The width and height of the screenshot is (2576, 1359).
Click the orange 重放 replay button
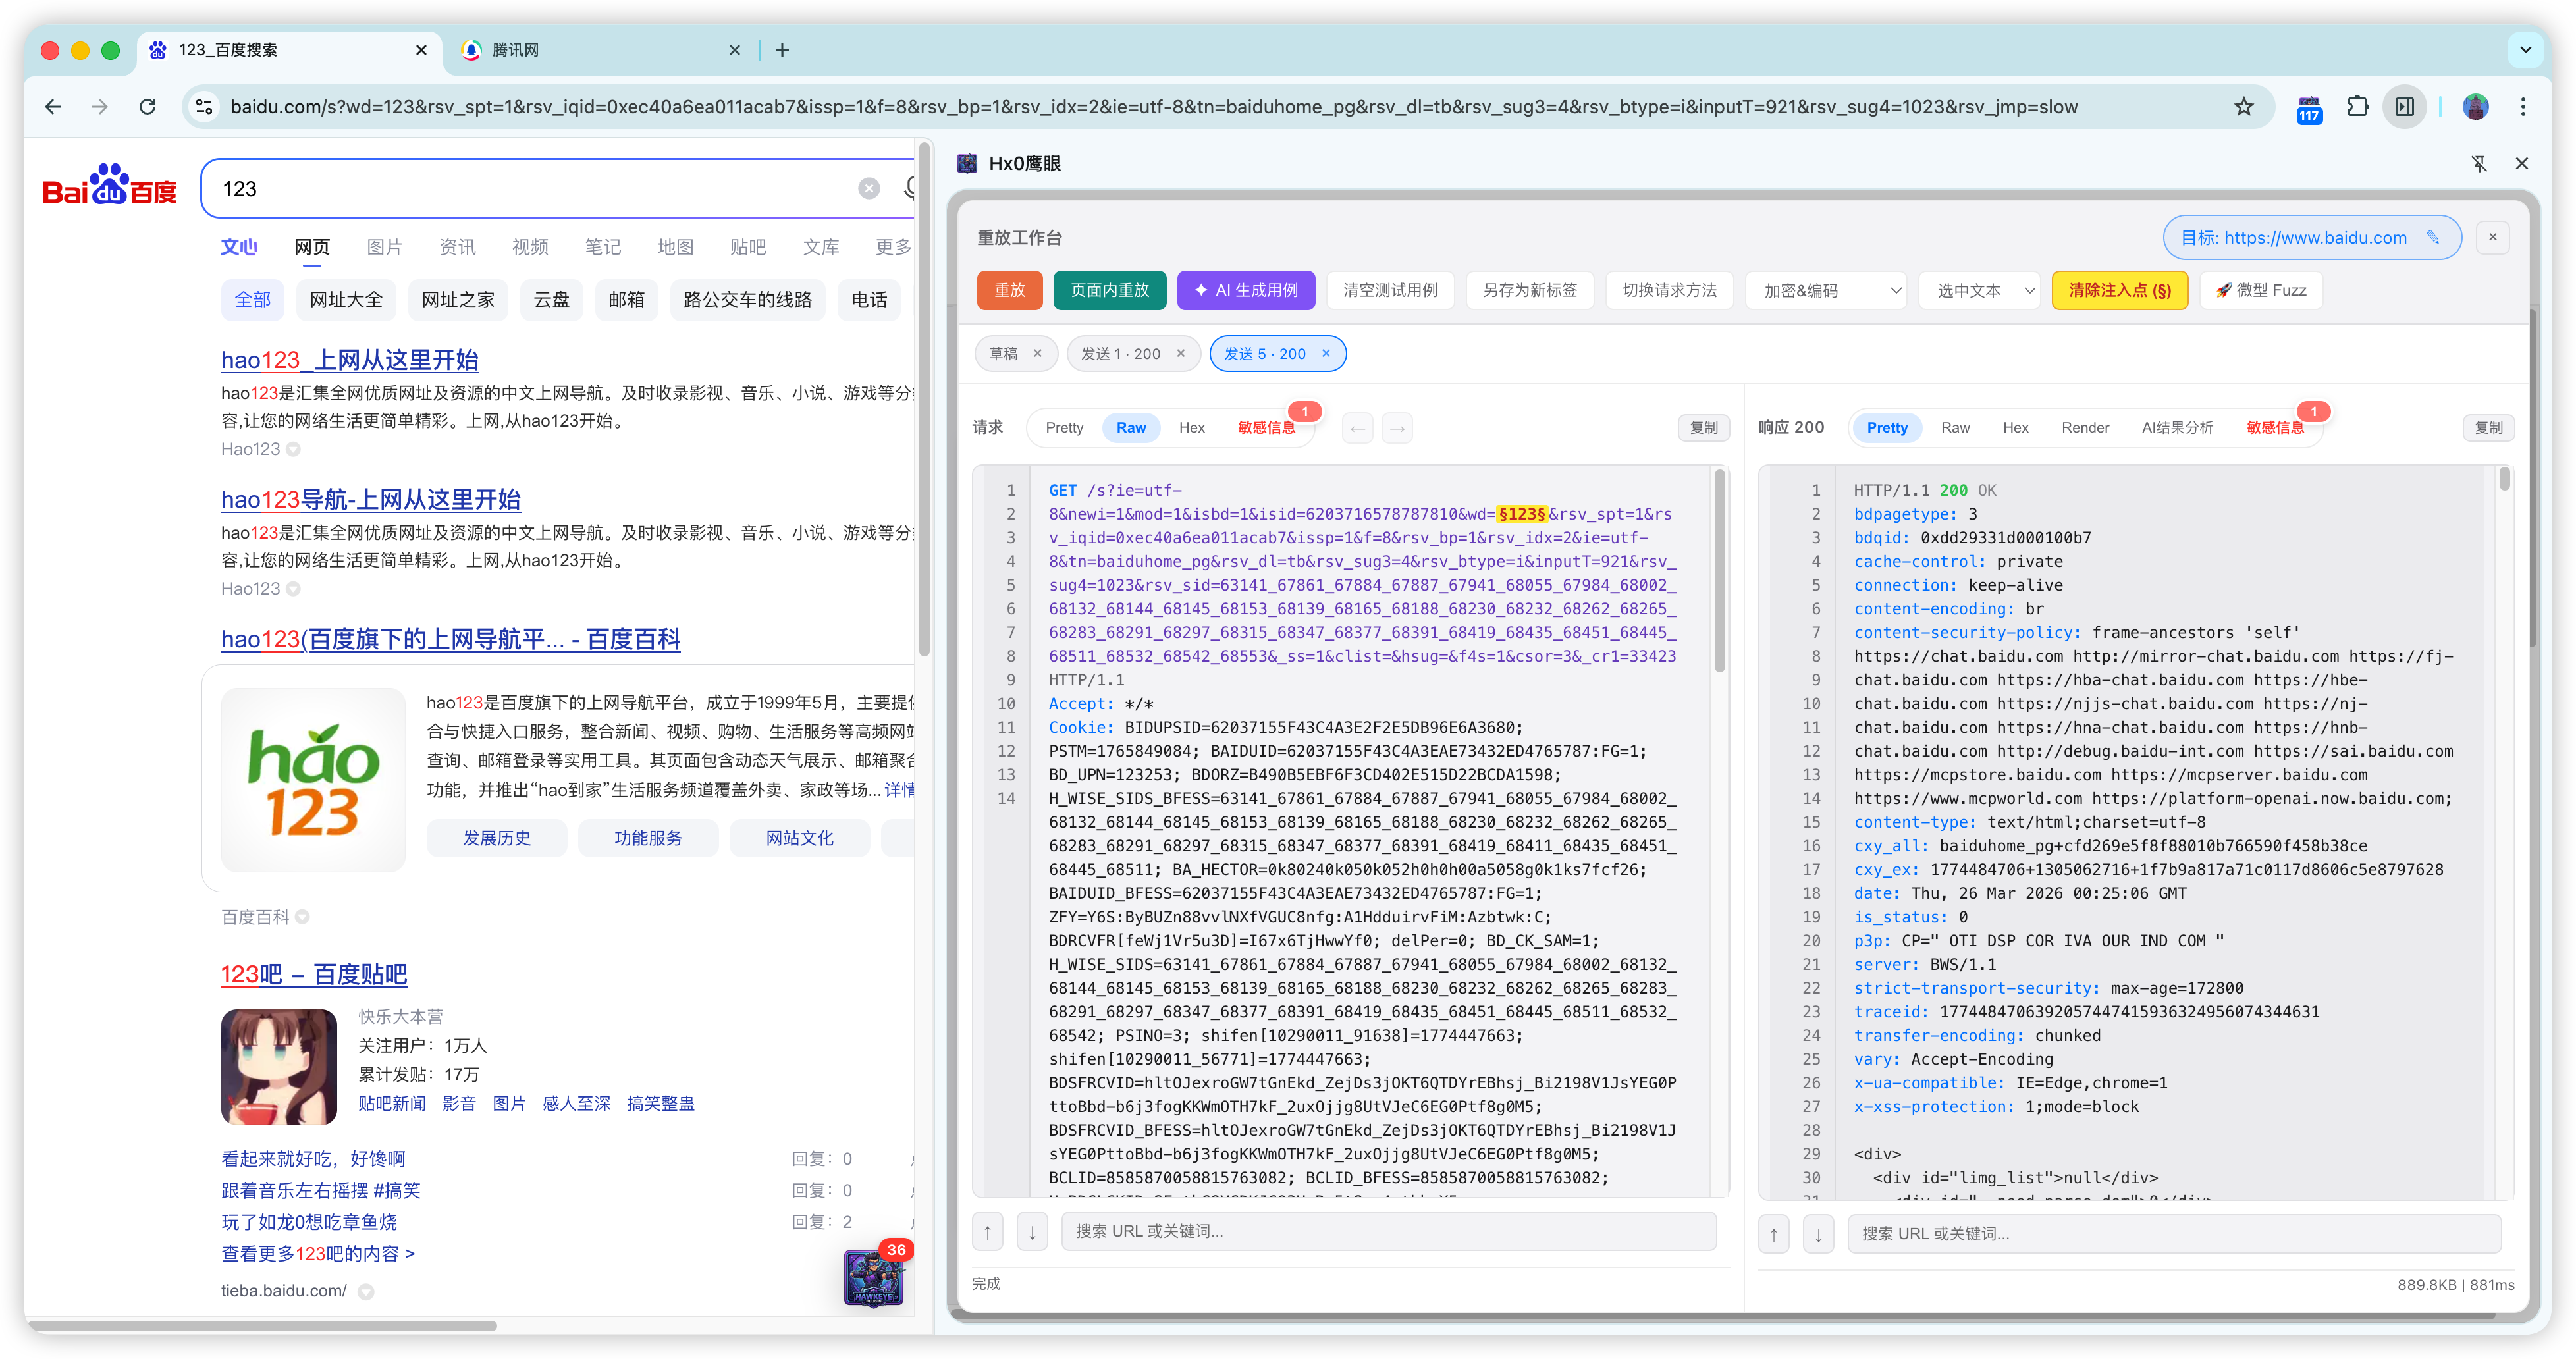[1009, 290]
